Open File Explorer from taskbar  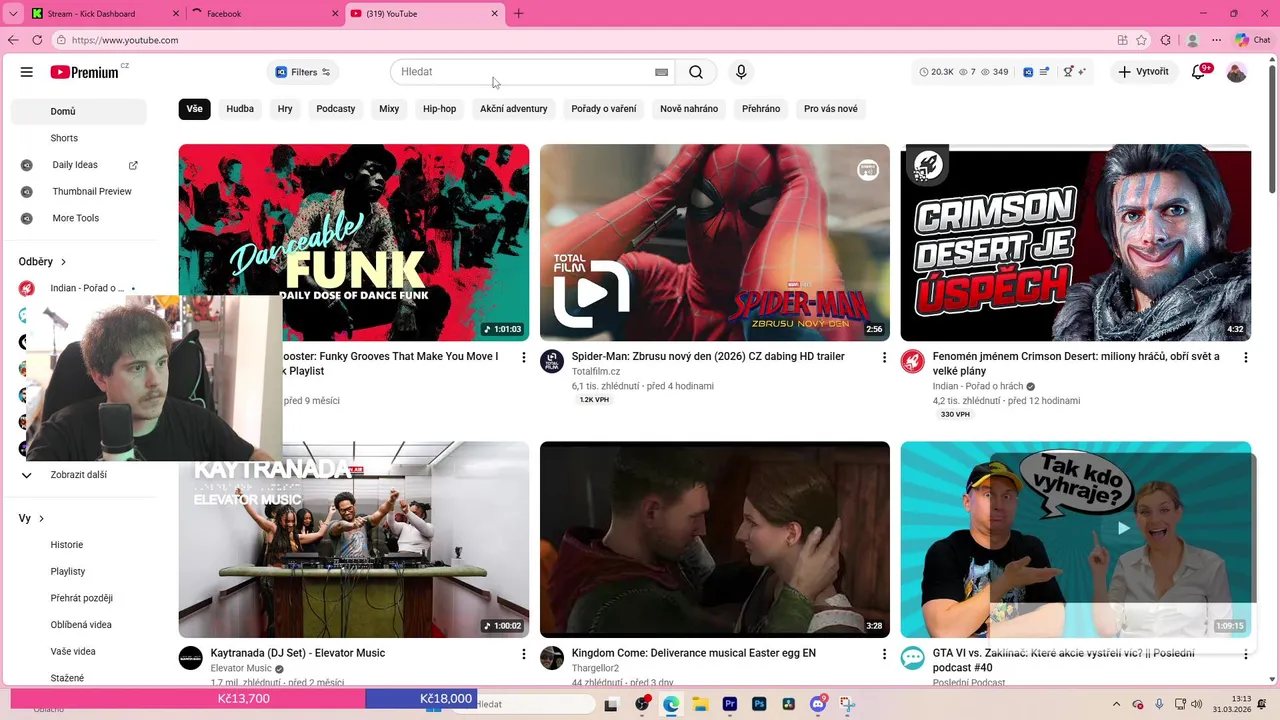(x=700, y=704)
